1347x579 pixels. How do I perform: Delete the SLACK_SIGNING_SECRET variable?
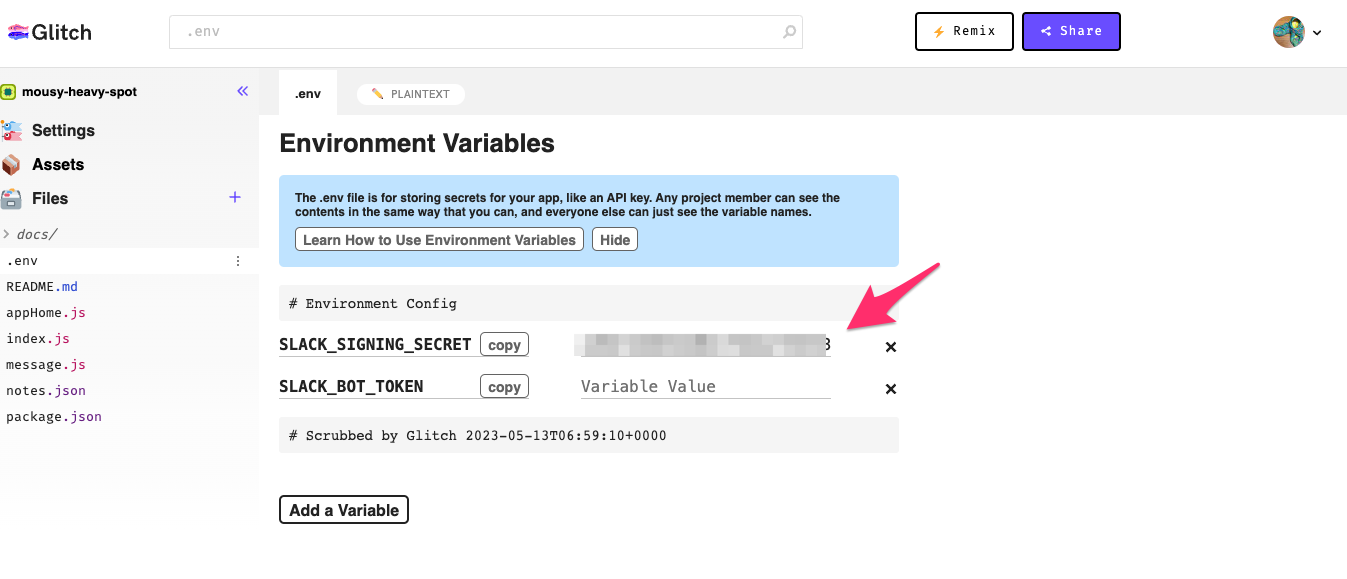coord(890,347)
